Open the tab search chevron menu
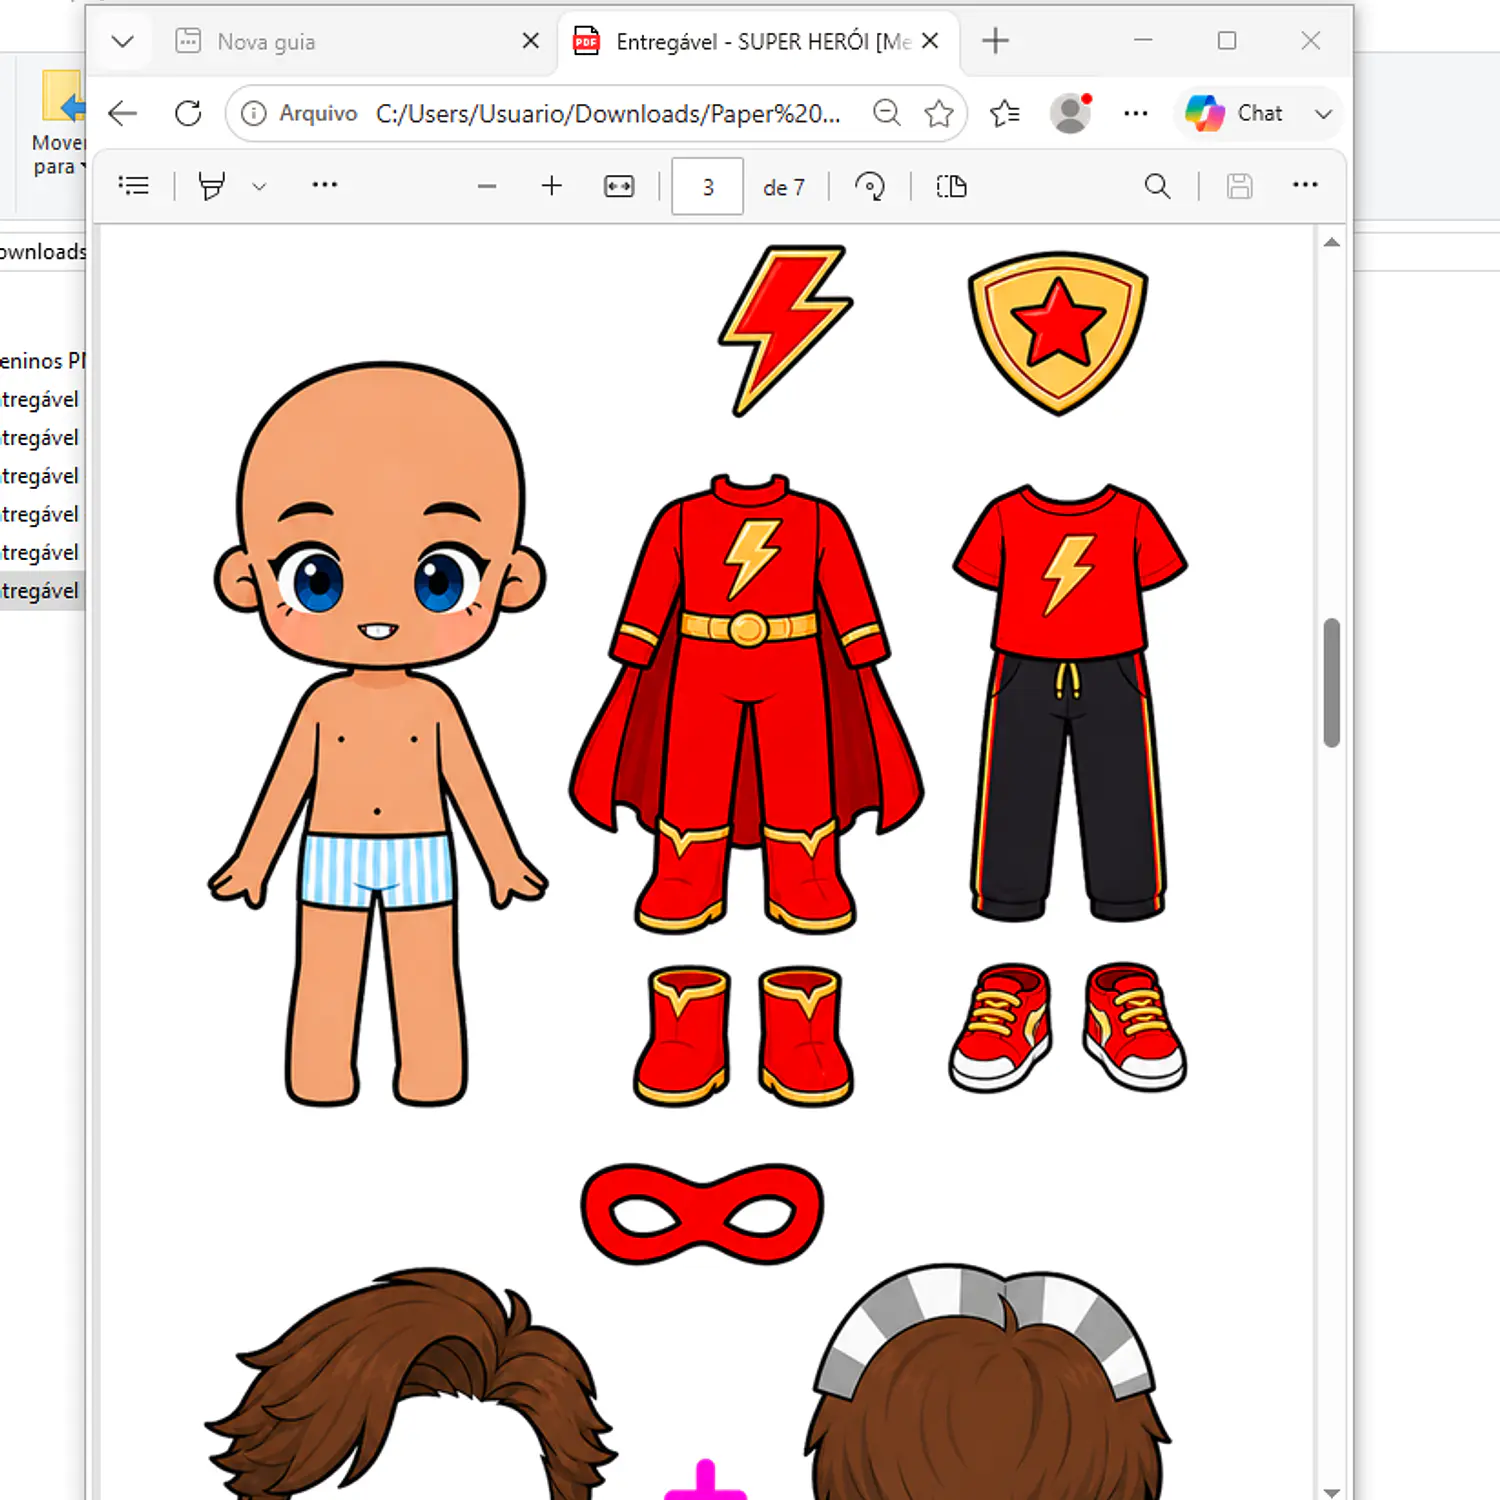1500x1500 pixels. (x=122, y=41)
